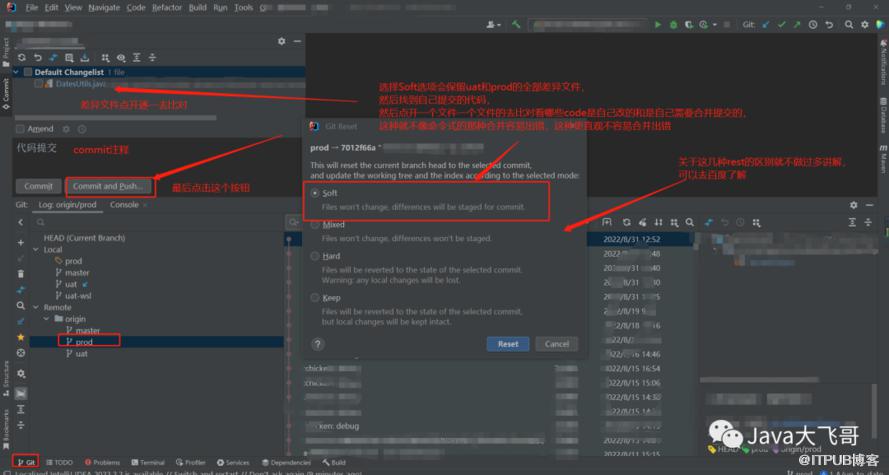Click the Reset button in dialog

pyautogui.click(x=508, y=344)
